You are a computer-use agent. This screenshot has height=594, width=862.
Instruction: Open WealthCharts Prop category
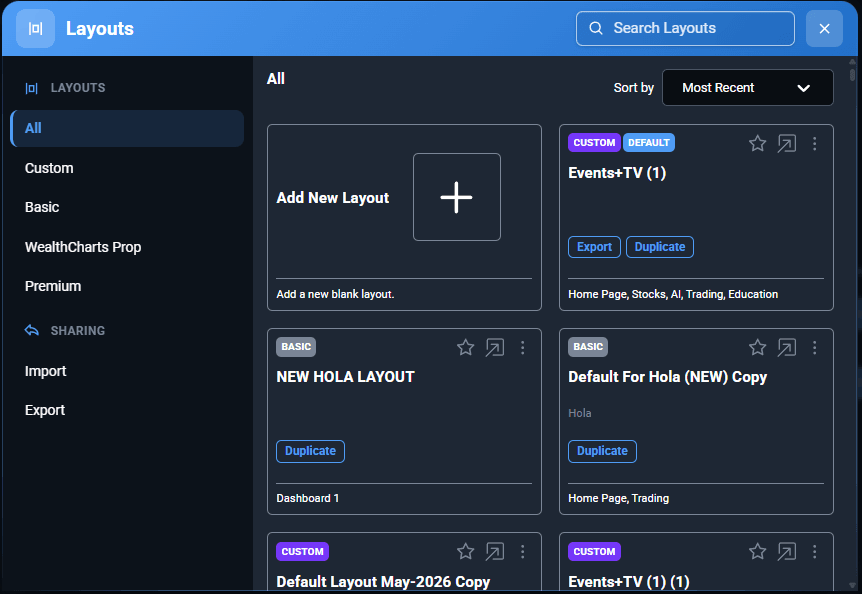pos(83,247)
